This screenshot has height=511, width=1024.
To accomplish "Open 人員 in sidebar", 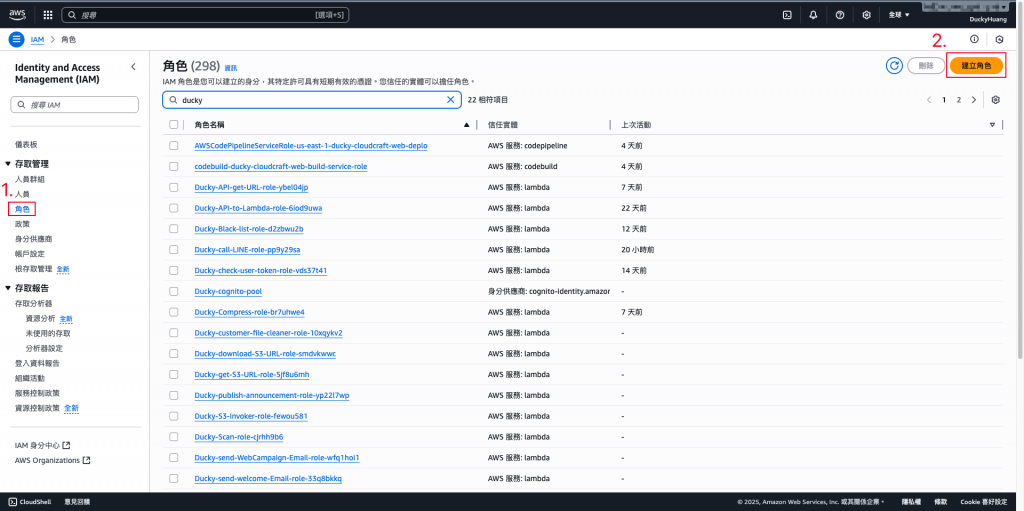I will (22, 194).
